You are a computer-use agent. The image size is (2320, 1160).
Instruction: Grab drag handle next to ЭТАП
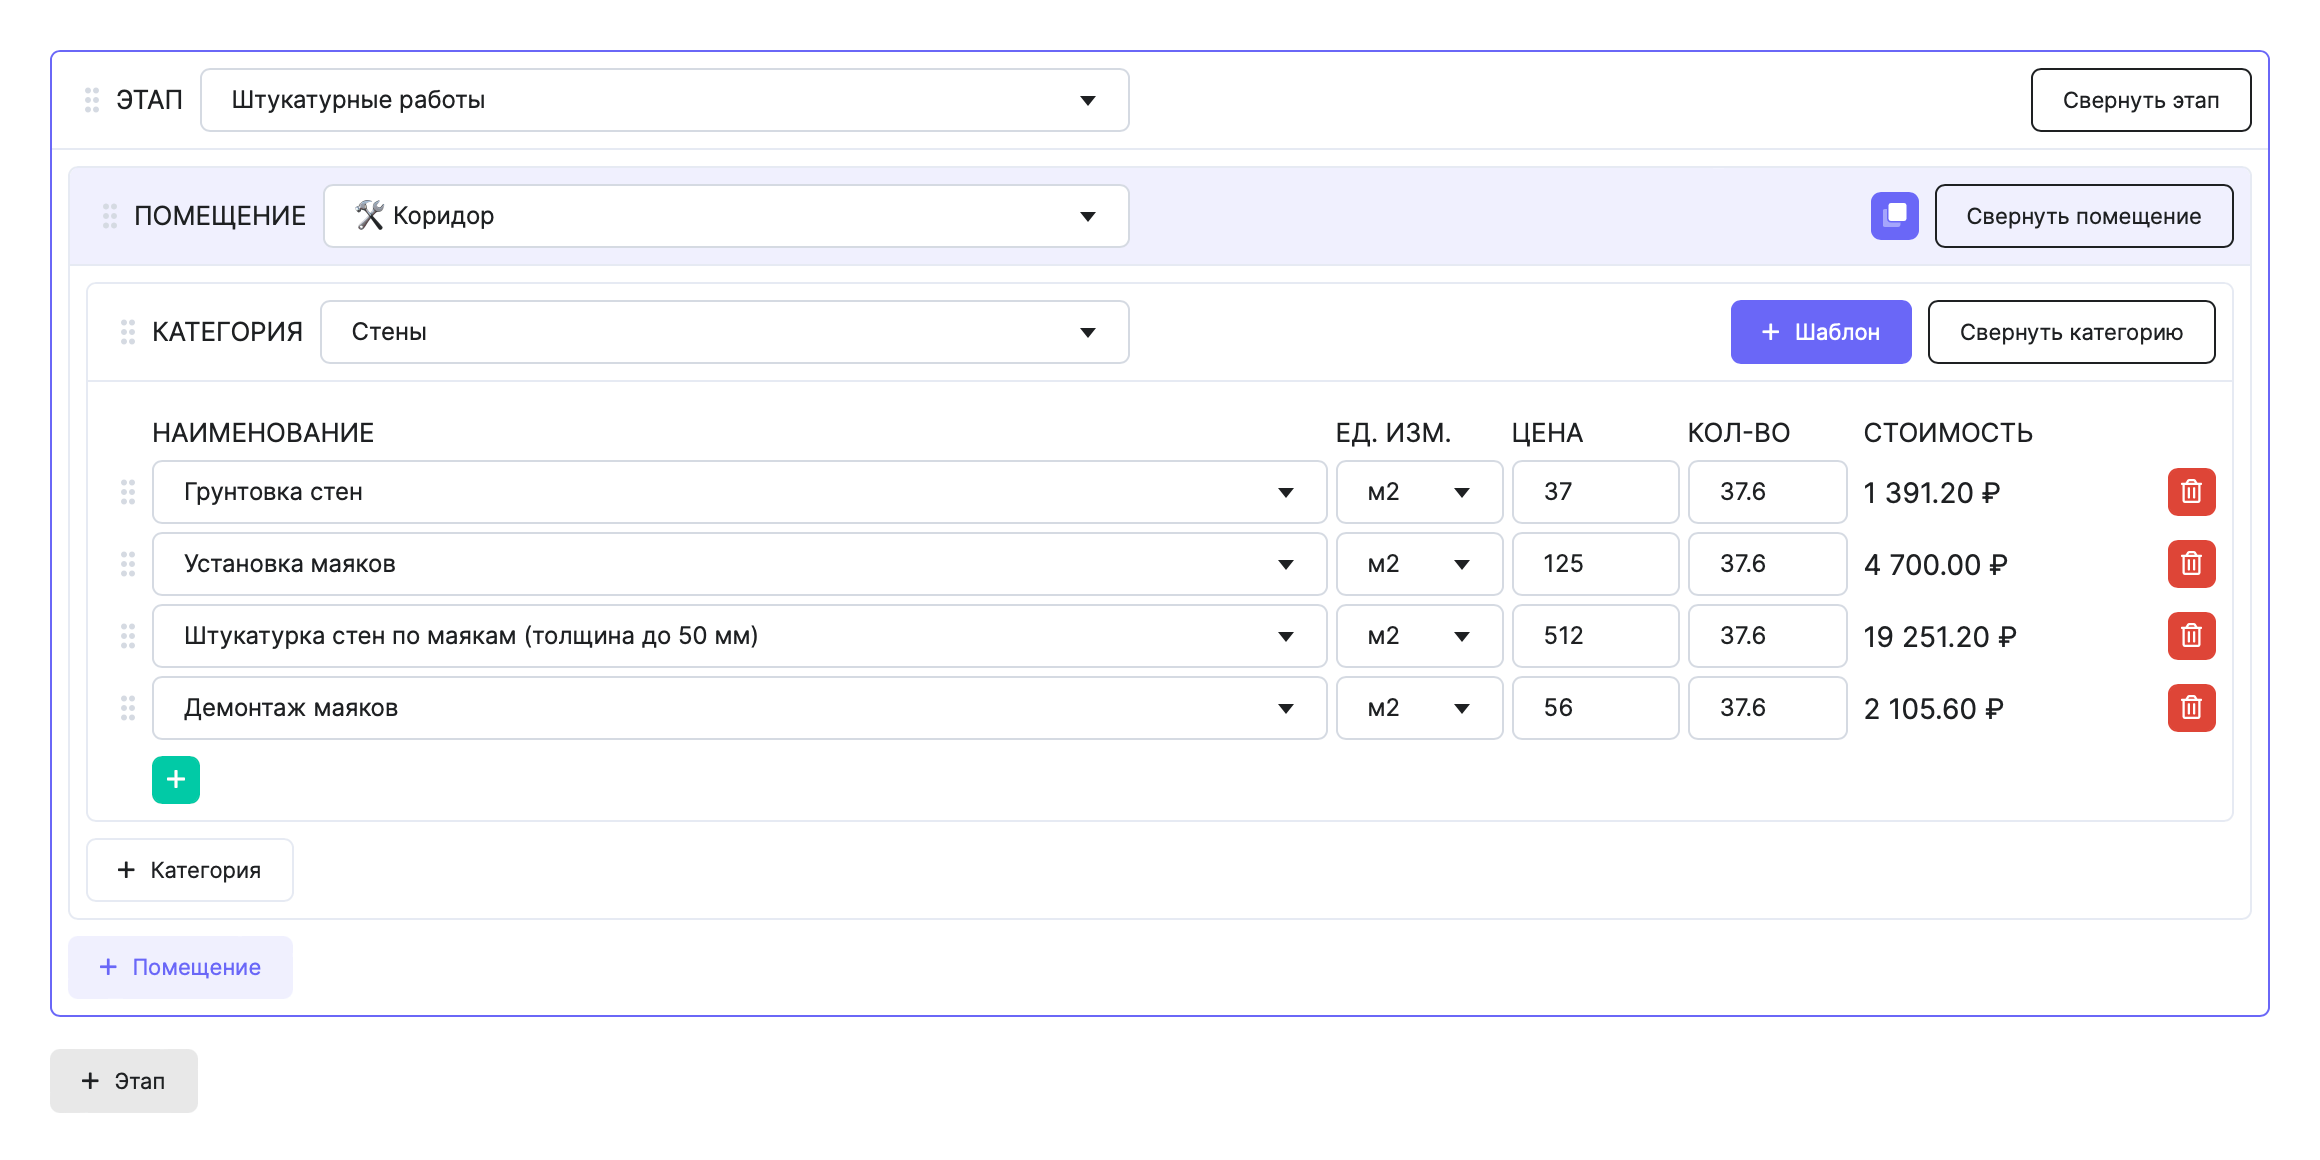click(92, 100)
